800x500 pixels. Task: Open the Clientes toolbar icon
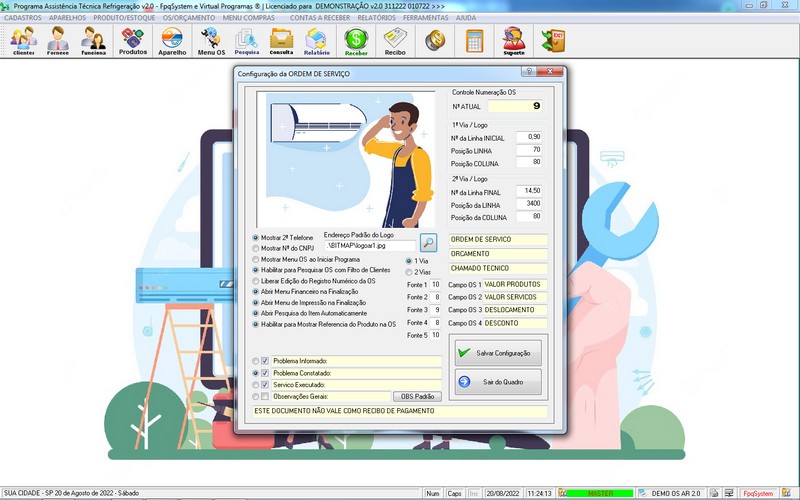point(24,41)
